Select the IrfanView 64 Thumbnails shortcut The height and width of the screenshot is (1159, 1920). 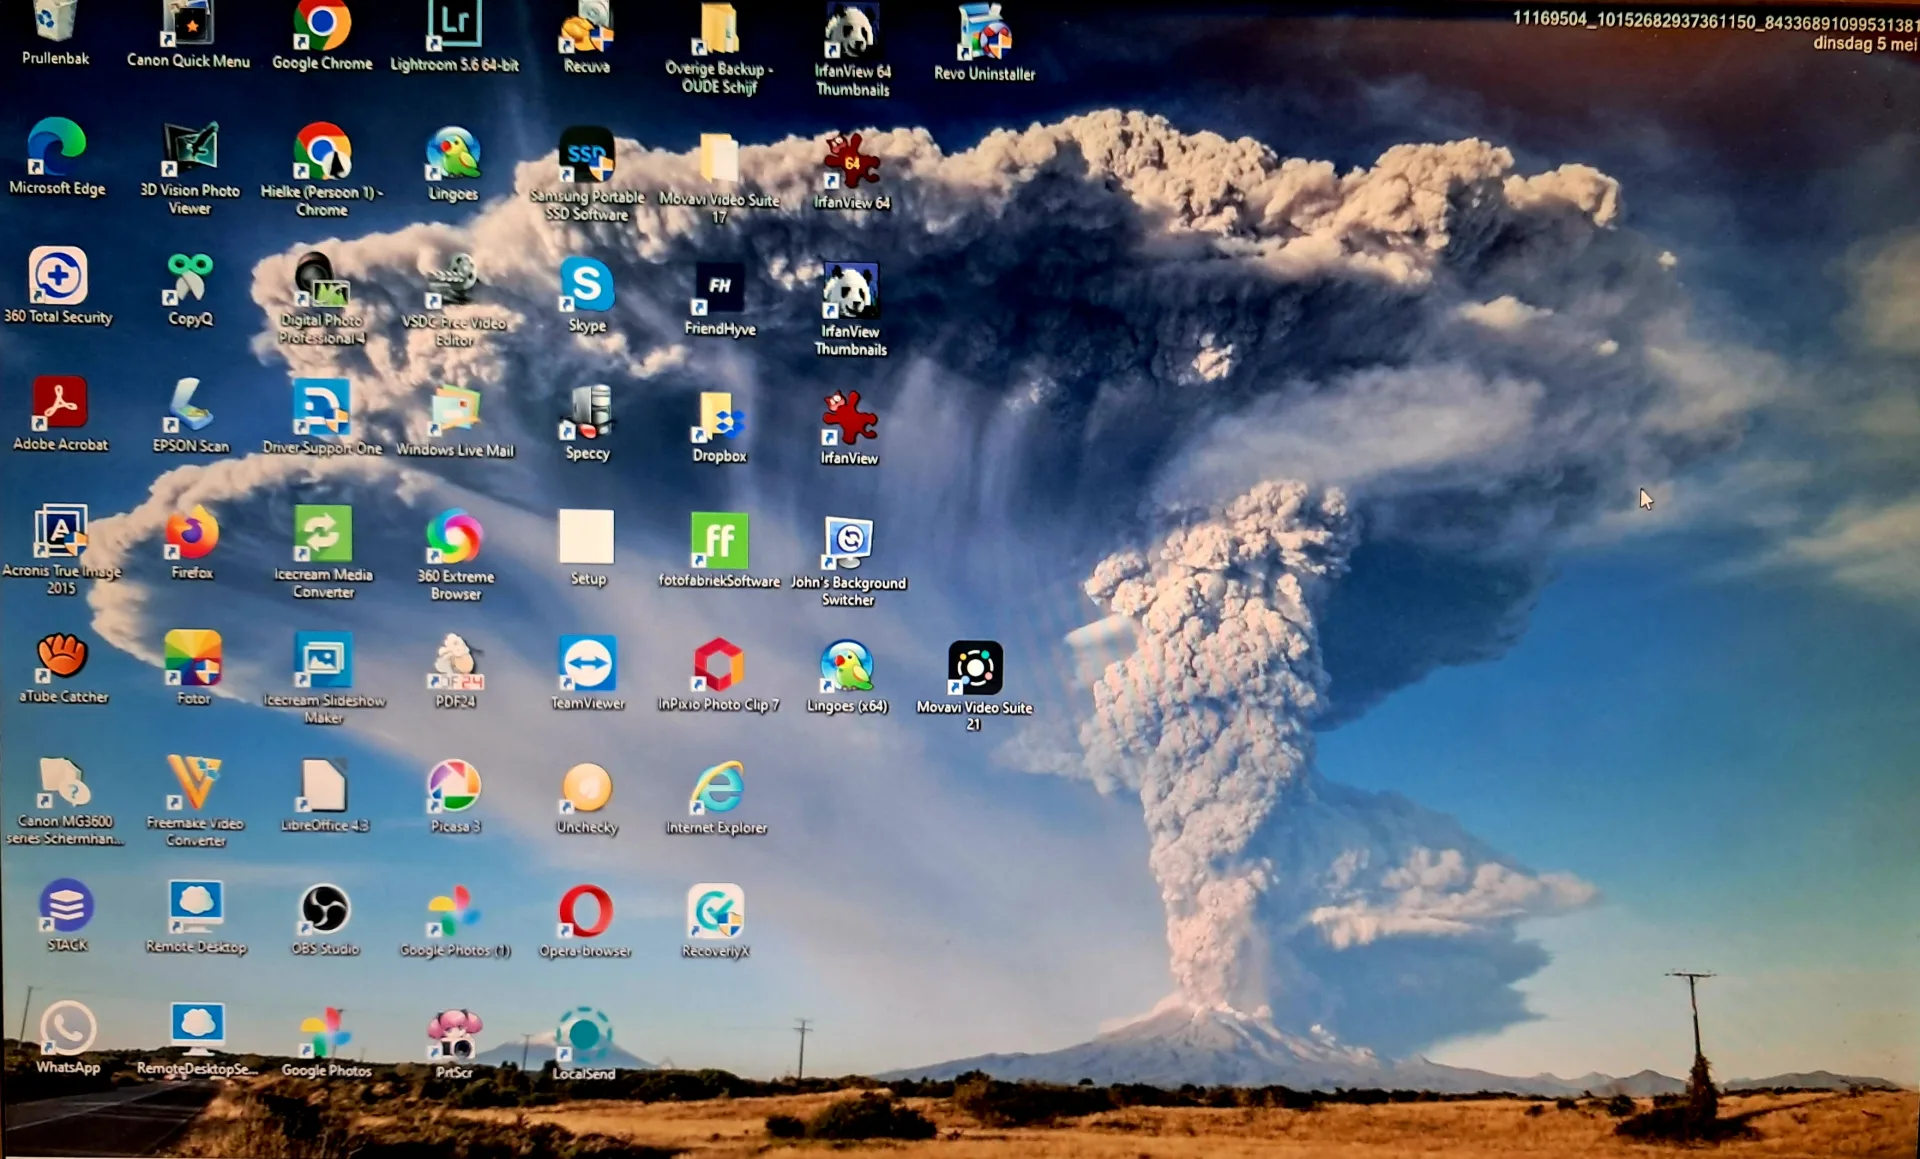[852, 31]
